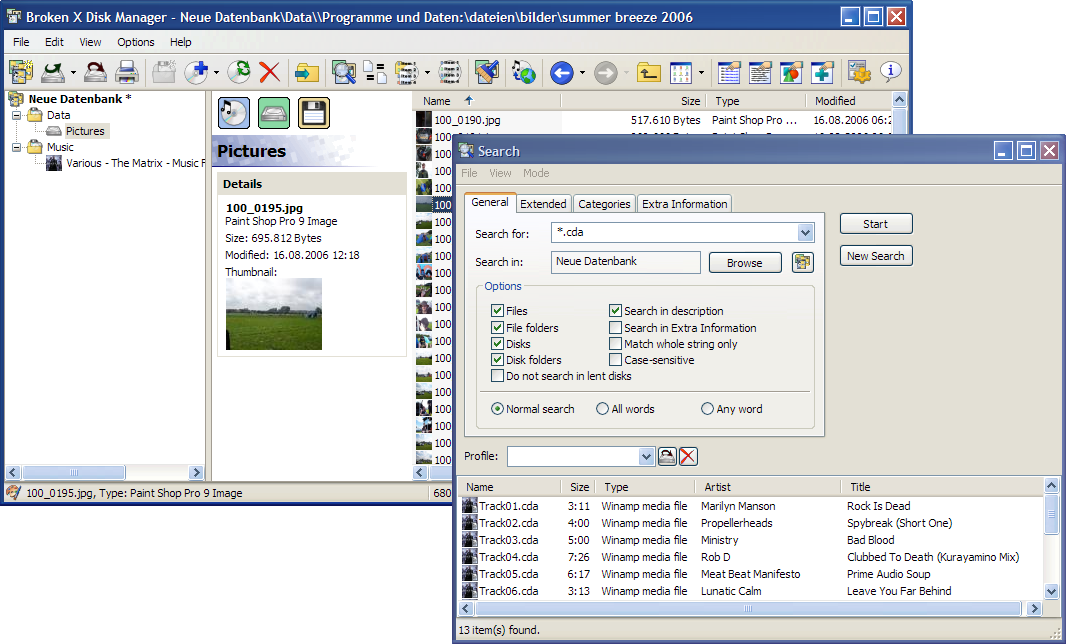Click the floppy disk icon above Pictures details
Image resolution: width=1066 pixels, height=644 pixels.
pyautogui.click(x=313, y=112)
